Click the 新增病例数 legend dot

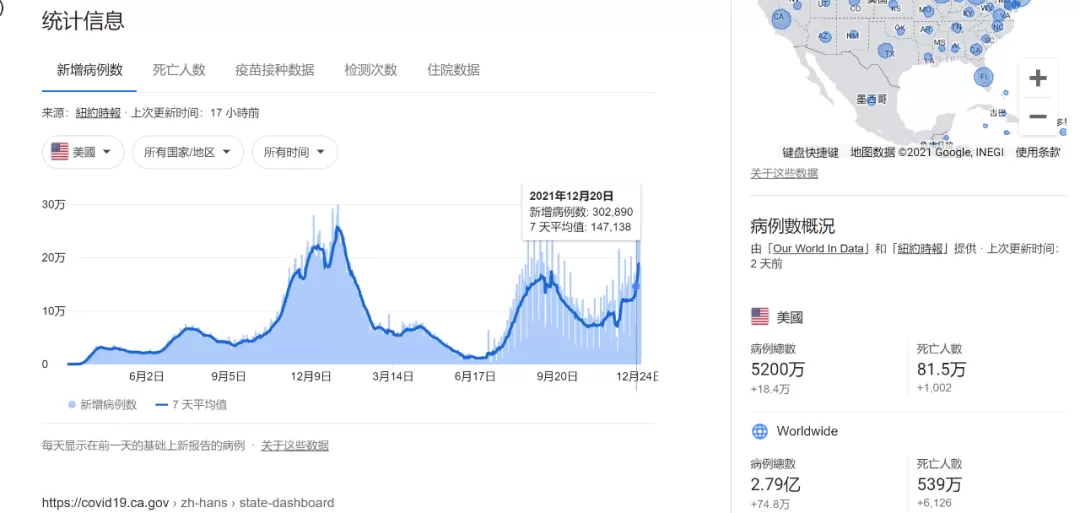[72, 405]
